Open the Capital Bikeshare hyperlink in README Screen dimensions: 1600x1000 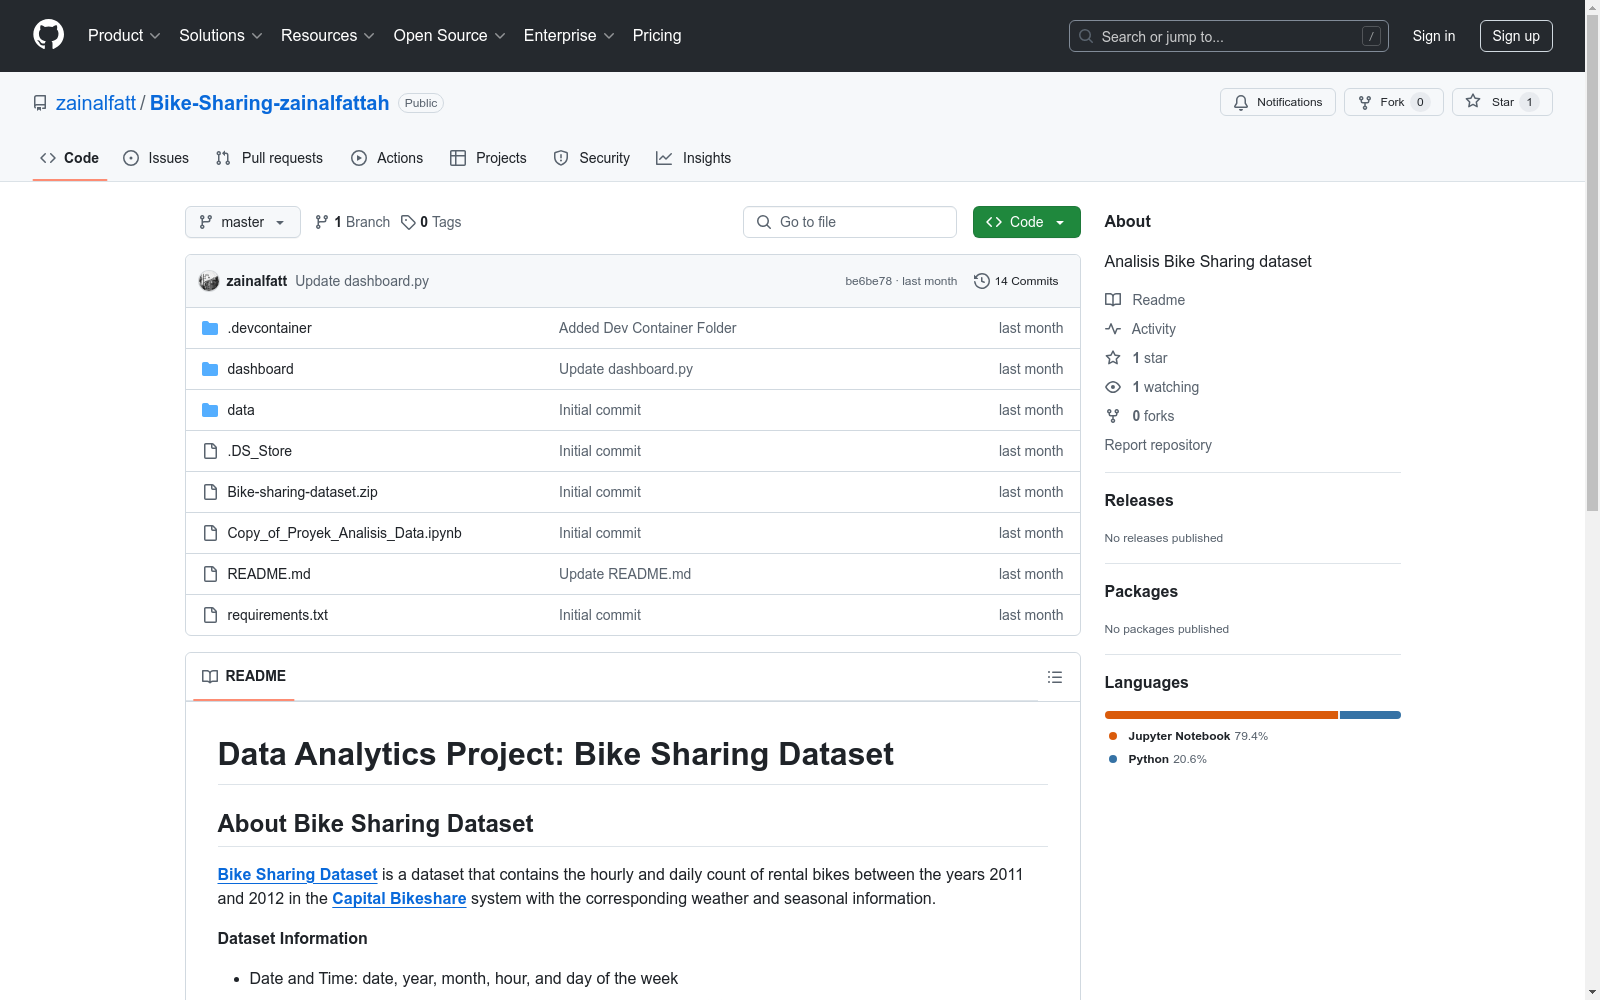coord(399,898)
